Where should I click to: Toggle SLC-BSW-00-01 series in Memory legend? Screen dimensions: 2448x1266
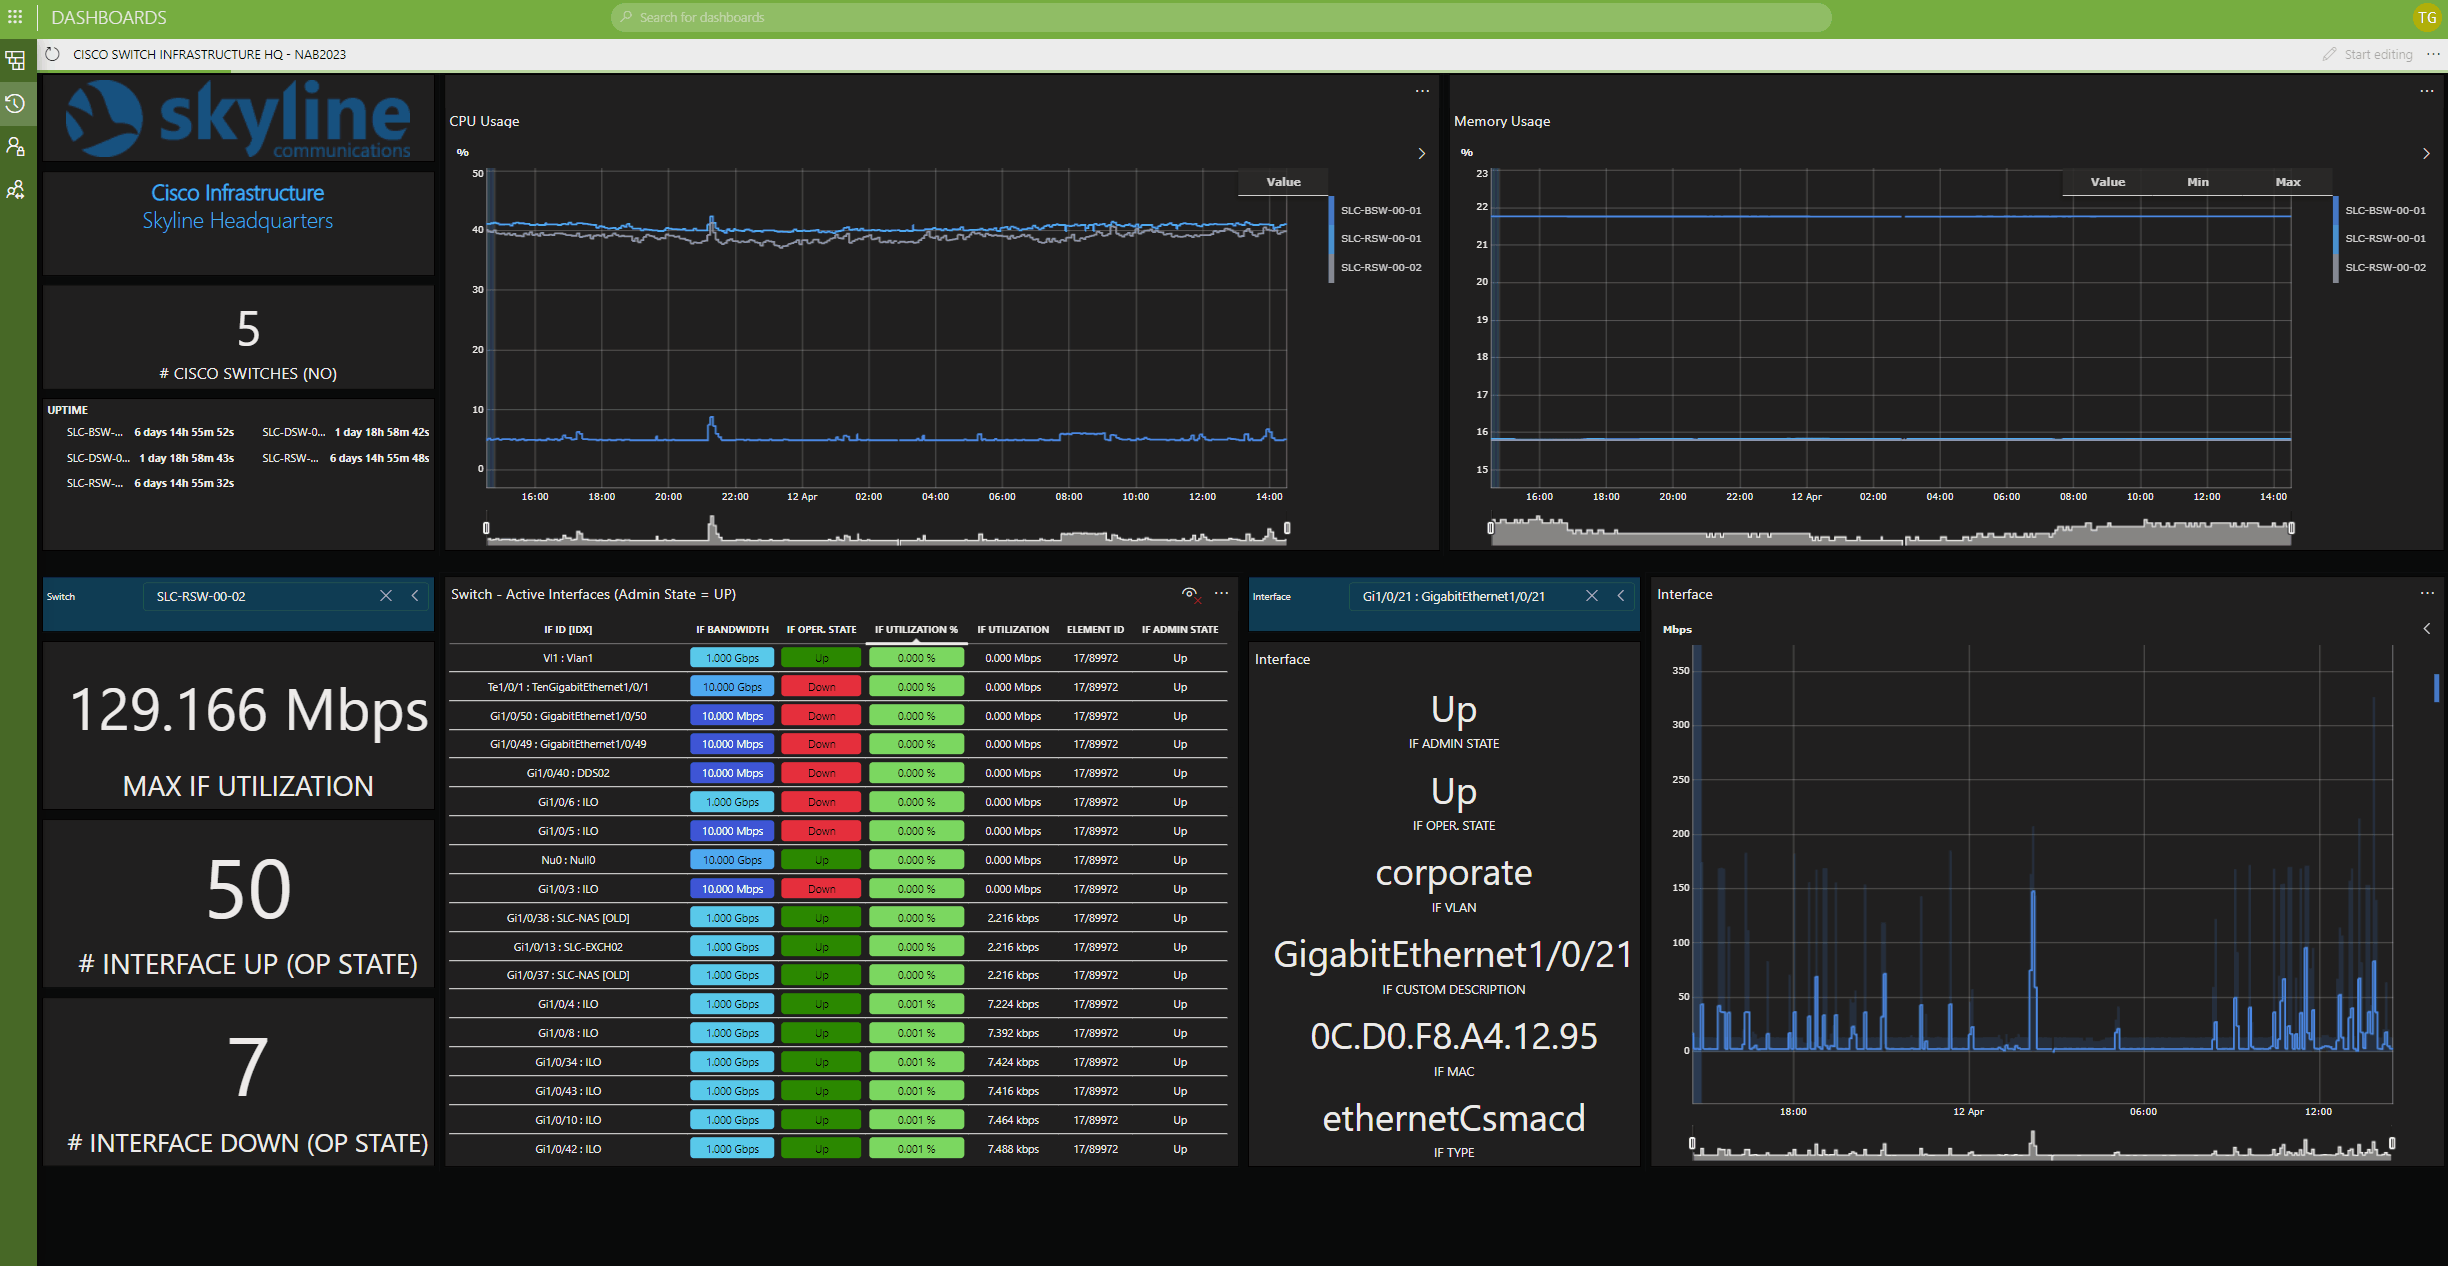pyautogui.click(x=2385, y=210)
